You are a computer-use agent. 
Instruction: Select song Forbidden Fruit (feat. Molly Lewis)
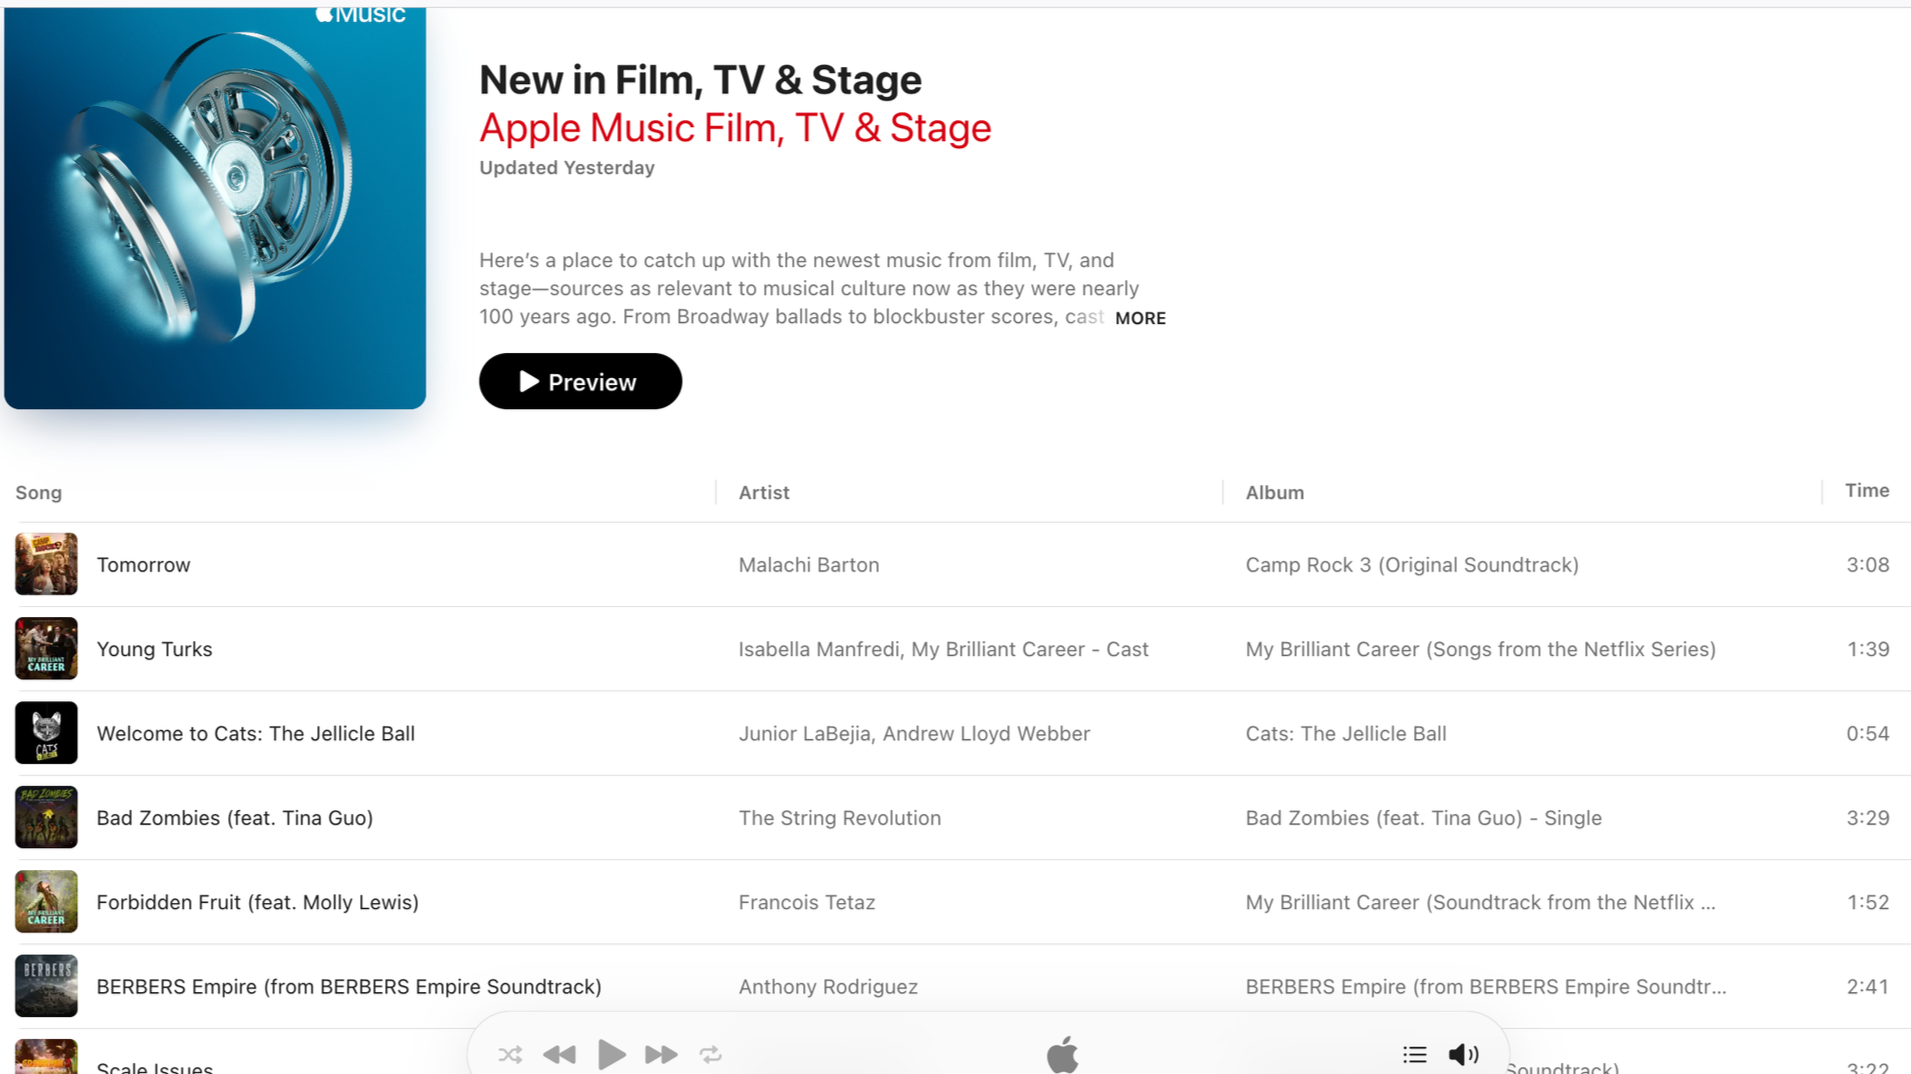pyautogui.click(x=257, y=902)
